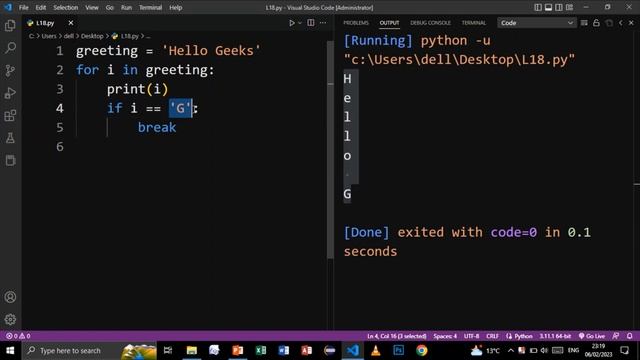
Task: Open the Explorer view in activity bar
Action: tap(10, 26)
